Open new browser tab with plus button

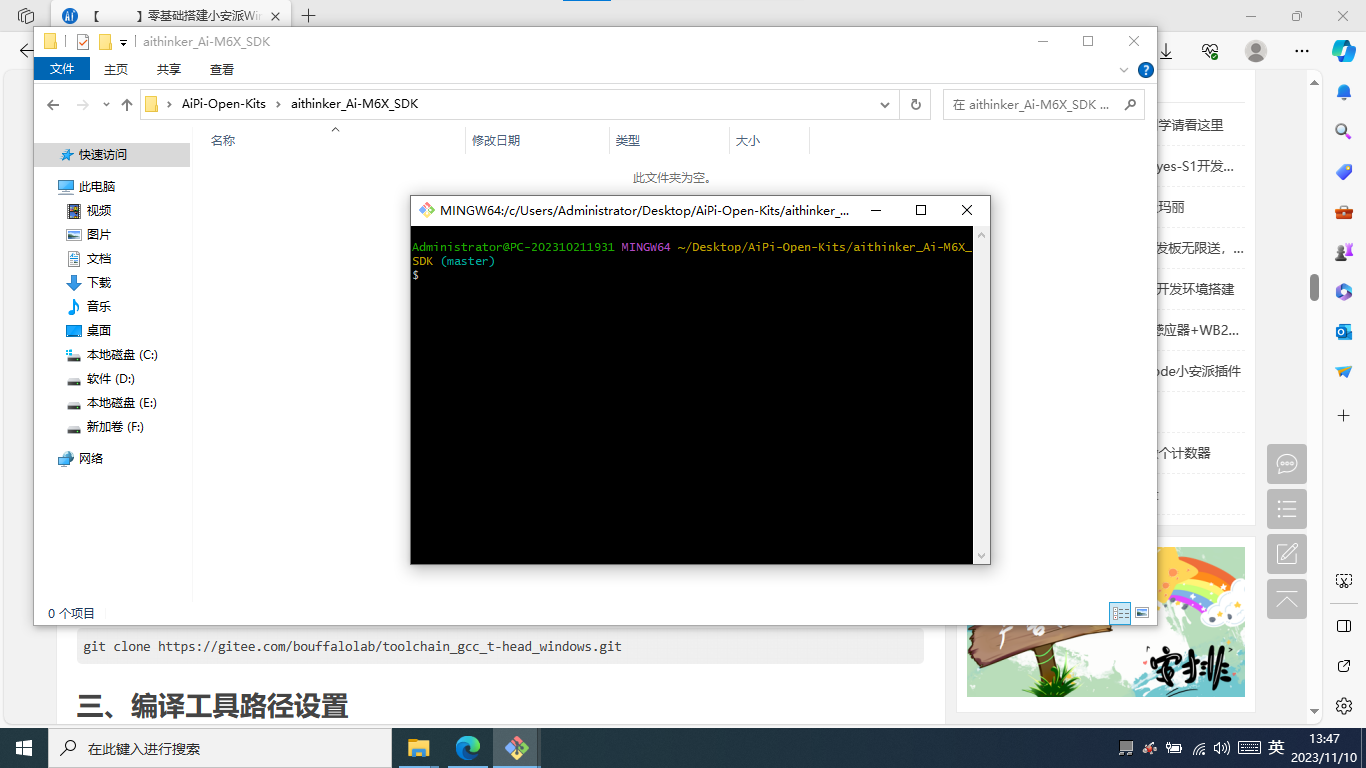[309, 16]
